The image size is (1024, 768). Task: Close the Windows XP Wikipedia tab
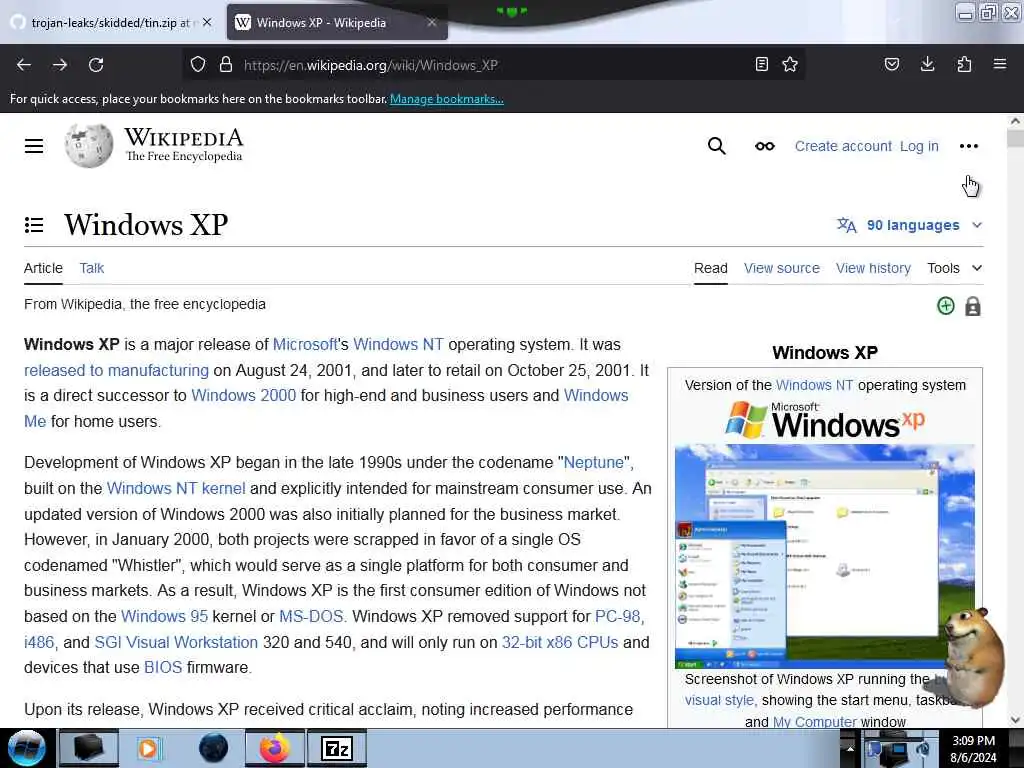[432, 22]
